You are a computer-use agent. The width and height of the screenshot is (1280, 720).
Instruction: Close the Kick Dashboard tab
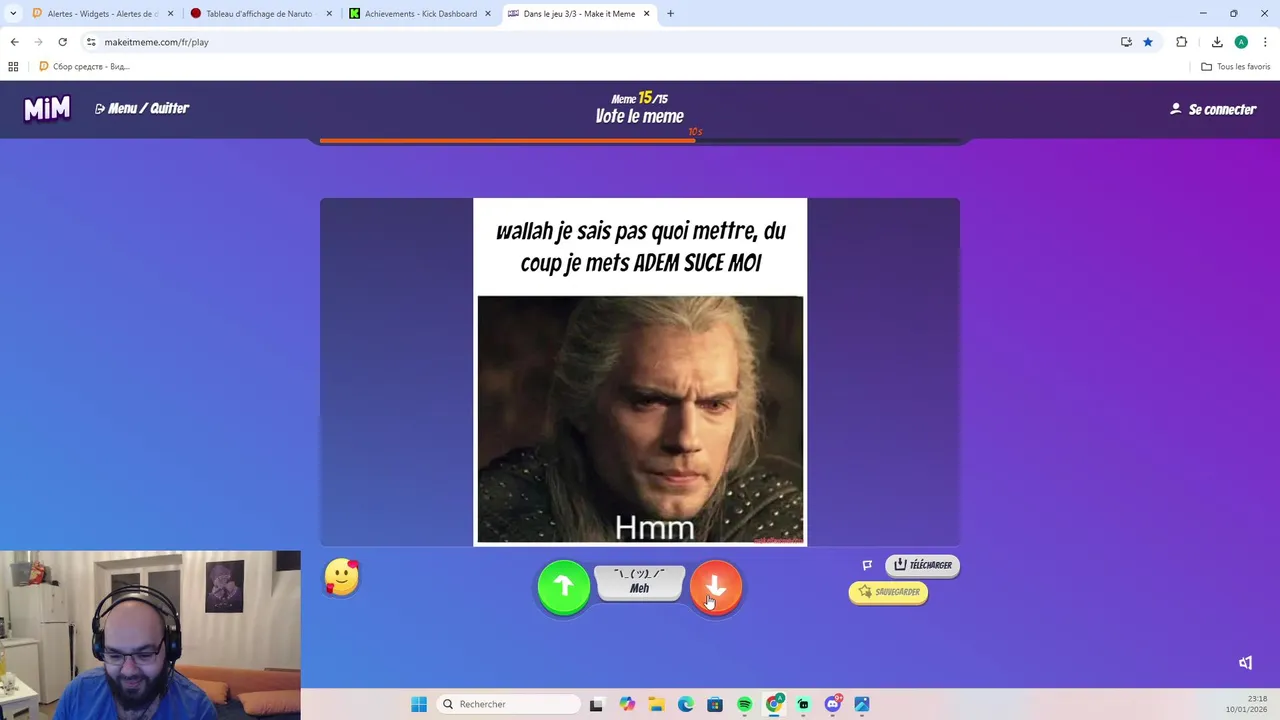[x=487, y=14]
